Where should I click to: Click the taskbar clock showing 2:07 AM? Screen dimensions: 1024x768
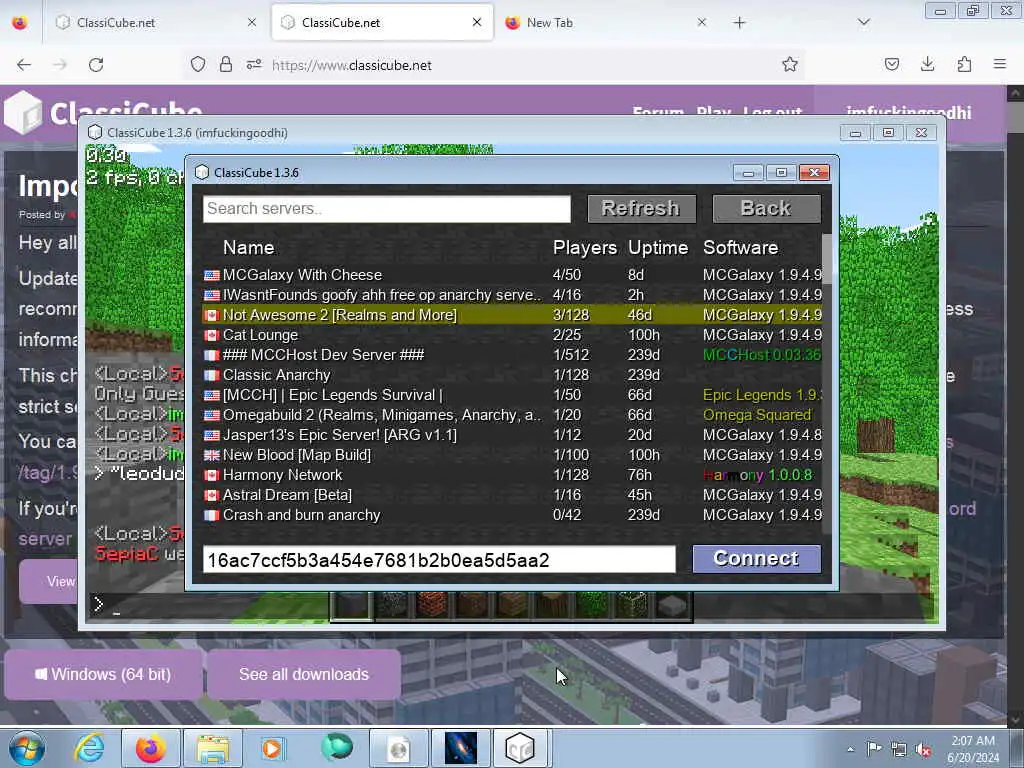click(x=973, y=749)
